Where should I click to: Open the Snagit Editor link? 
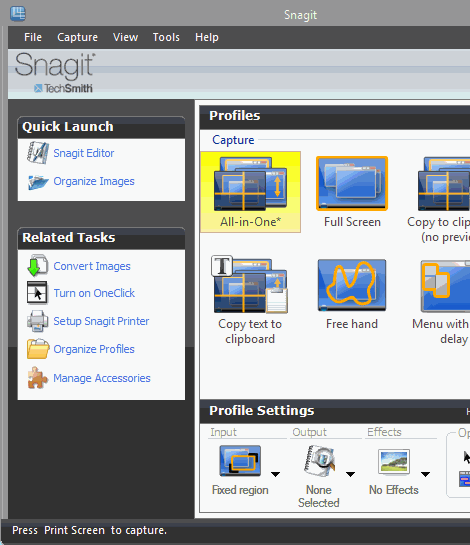coord(83,153)
